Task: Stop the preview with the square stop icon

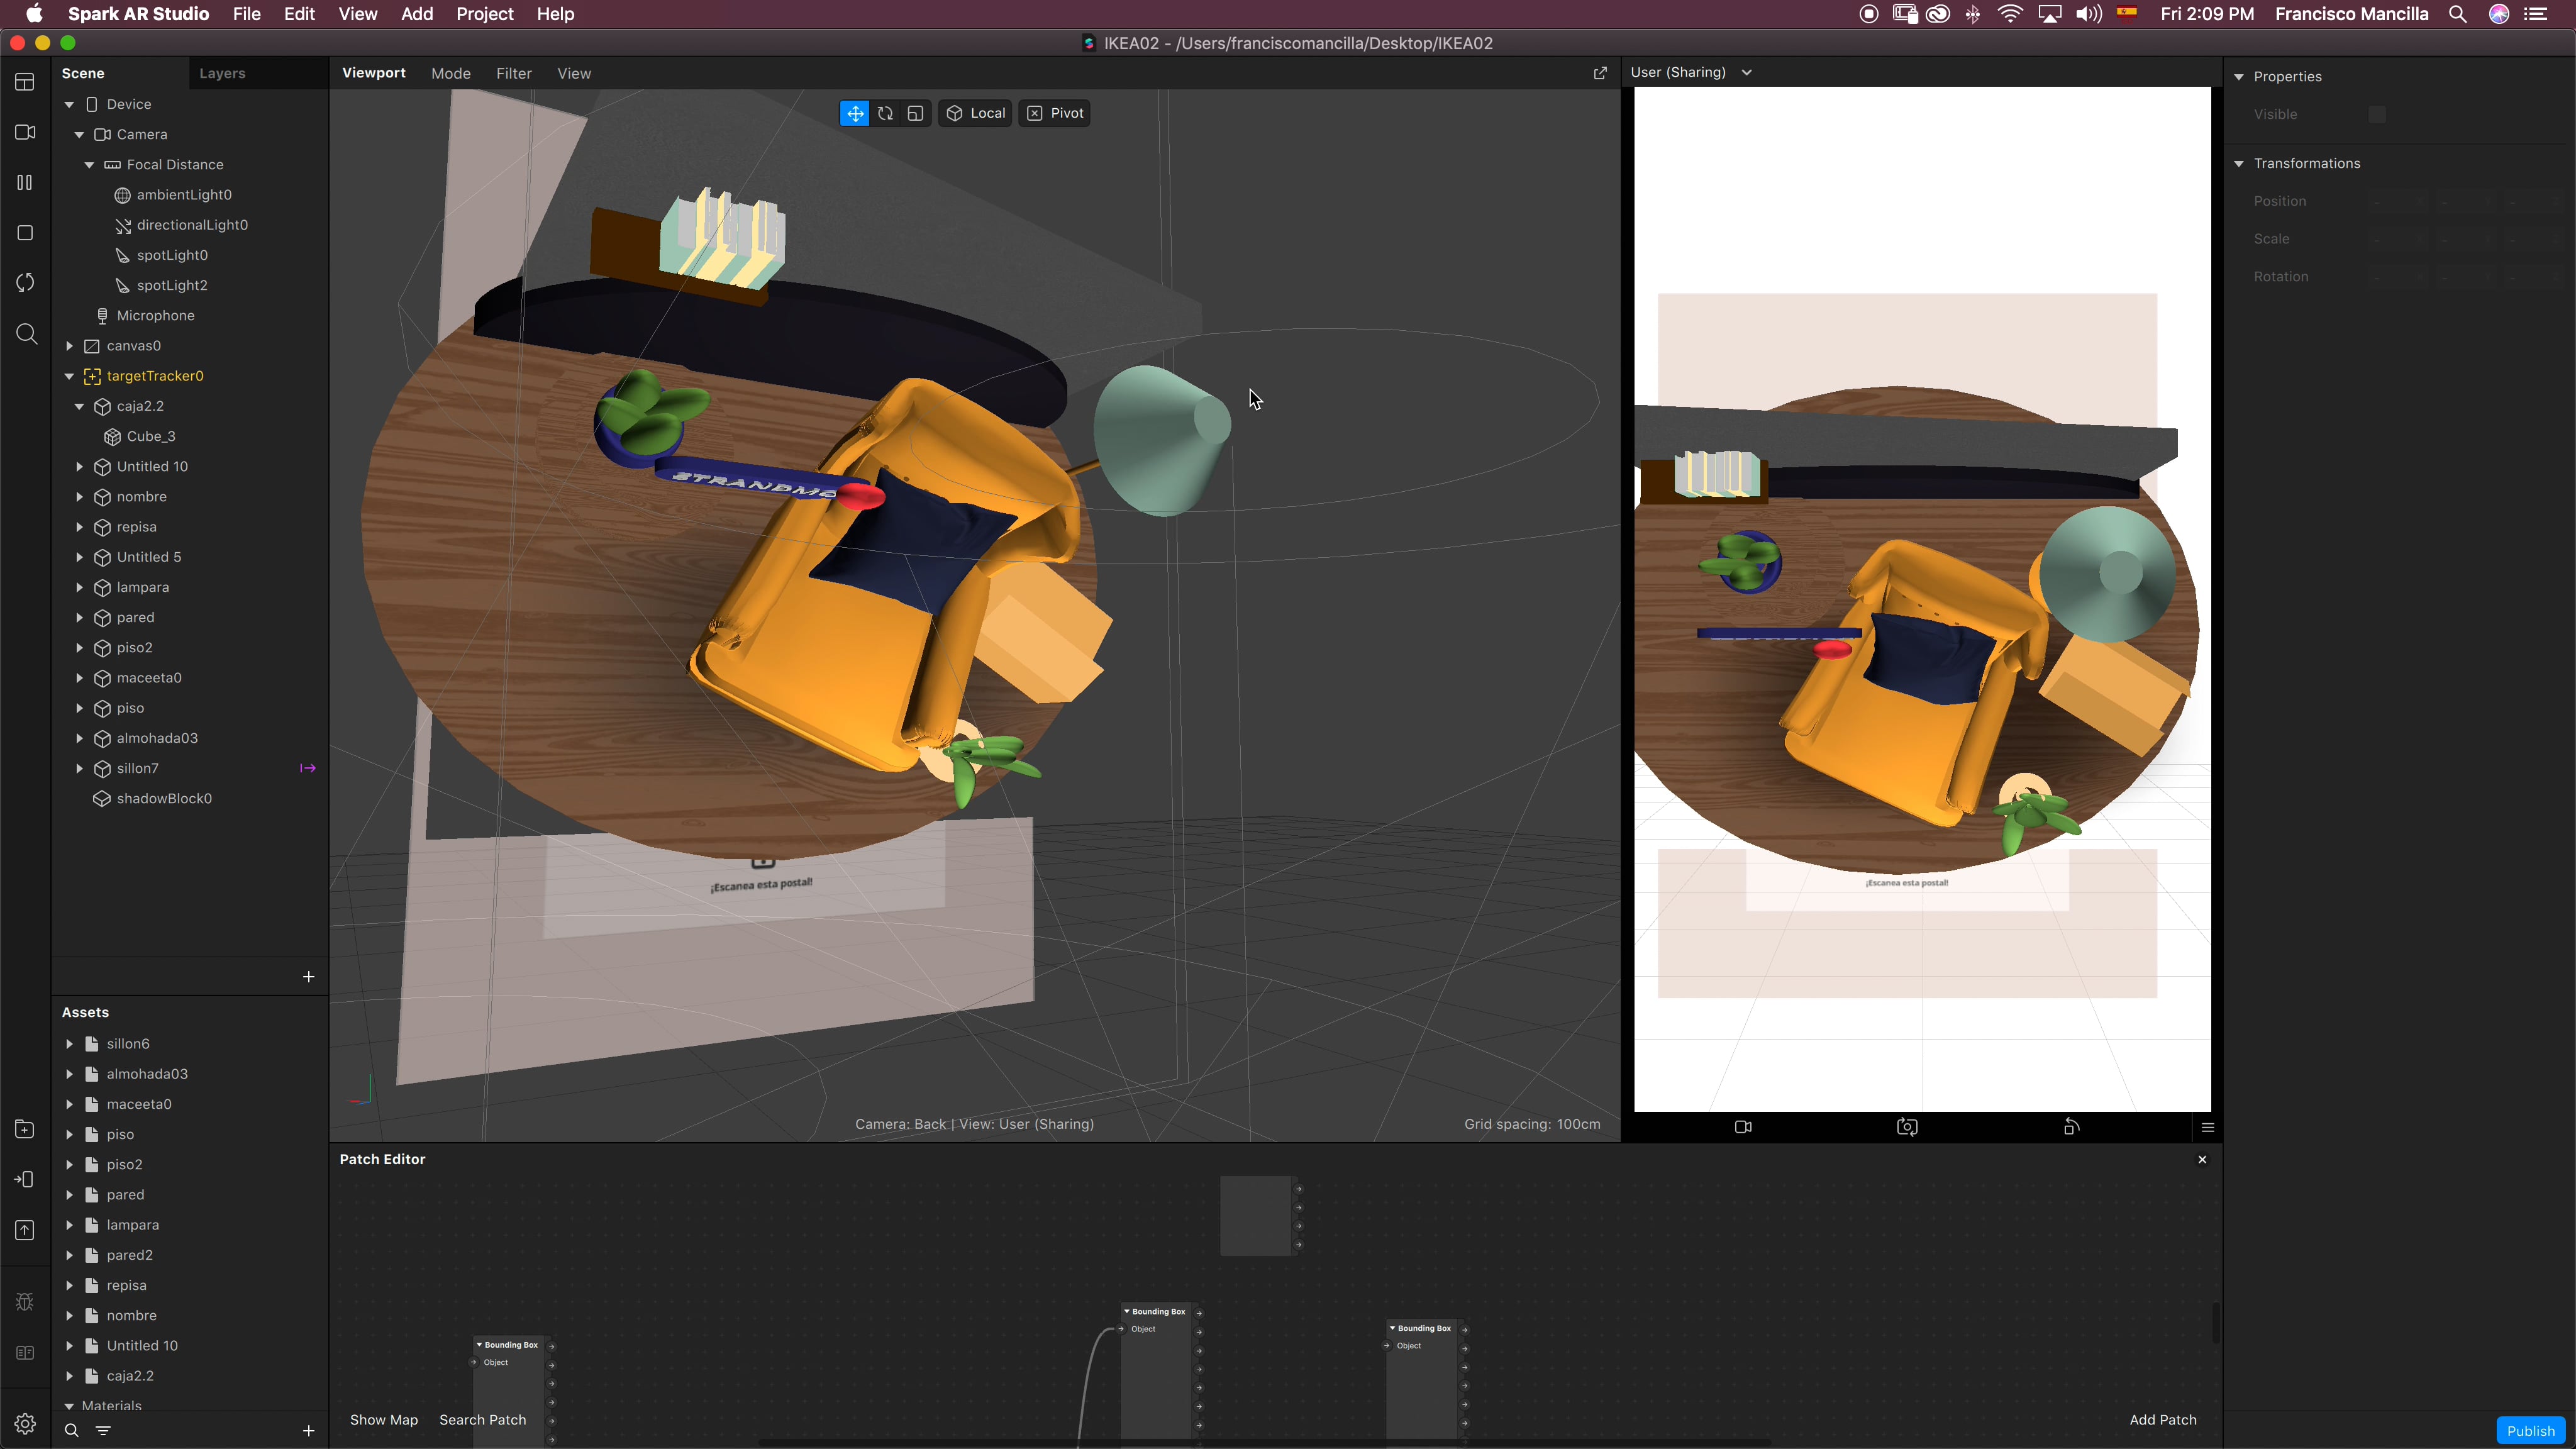Action: [25, 233]
